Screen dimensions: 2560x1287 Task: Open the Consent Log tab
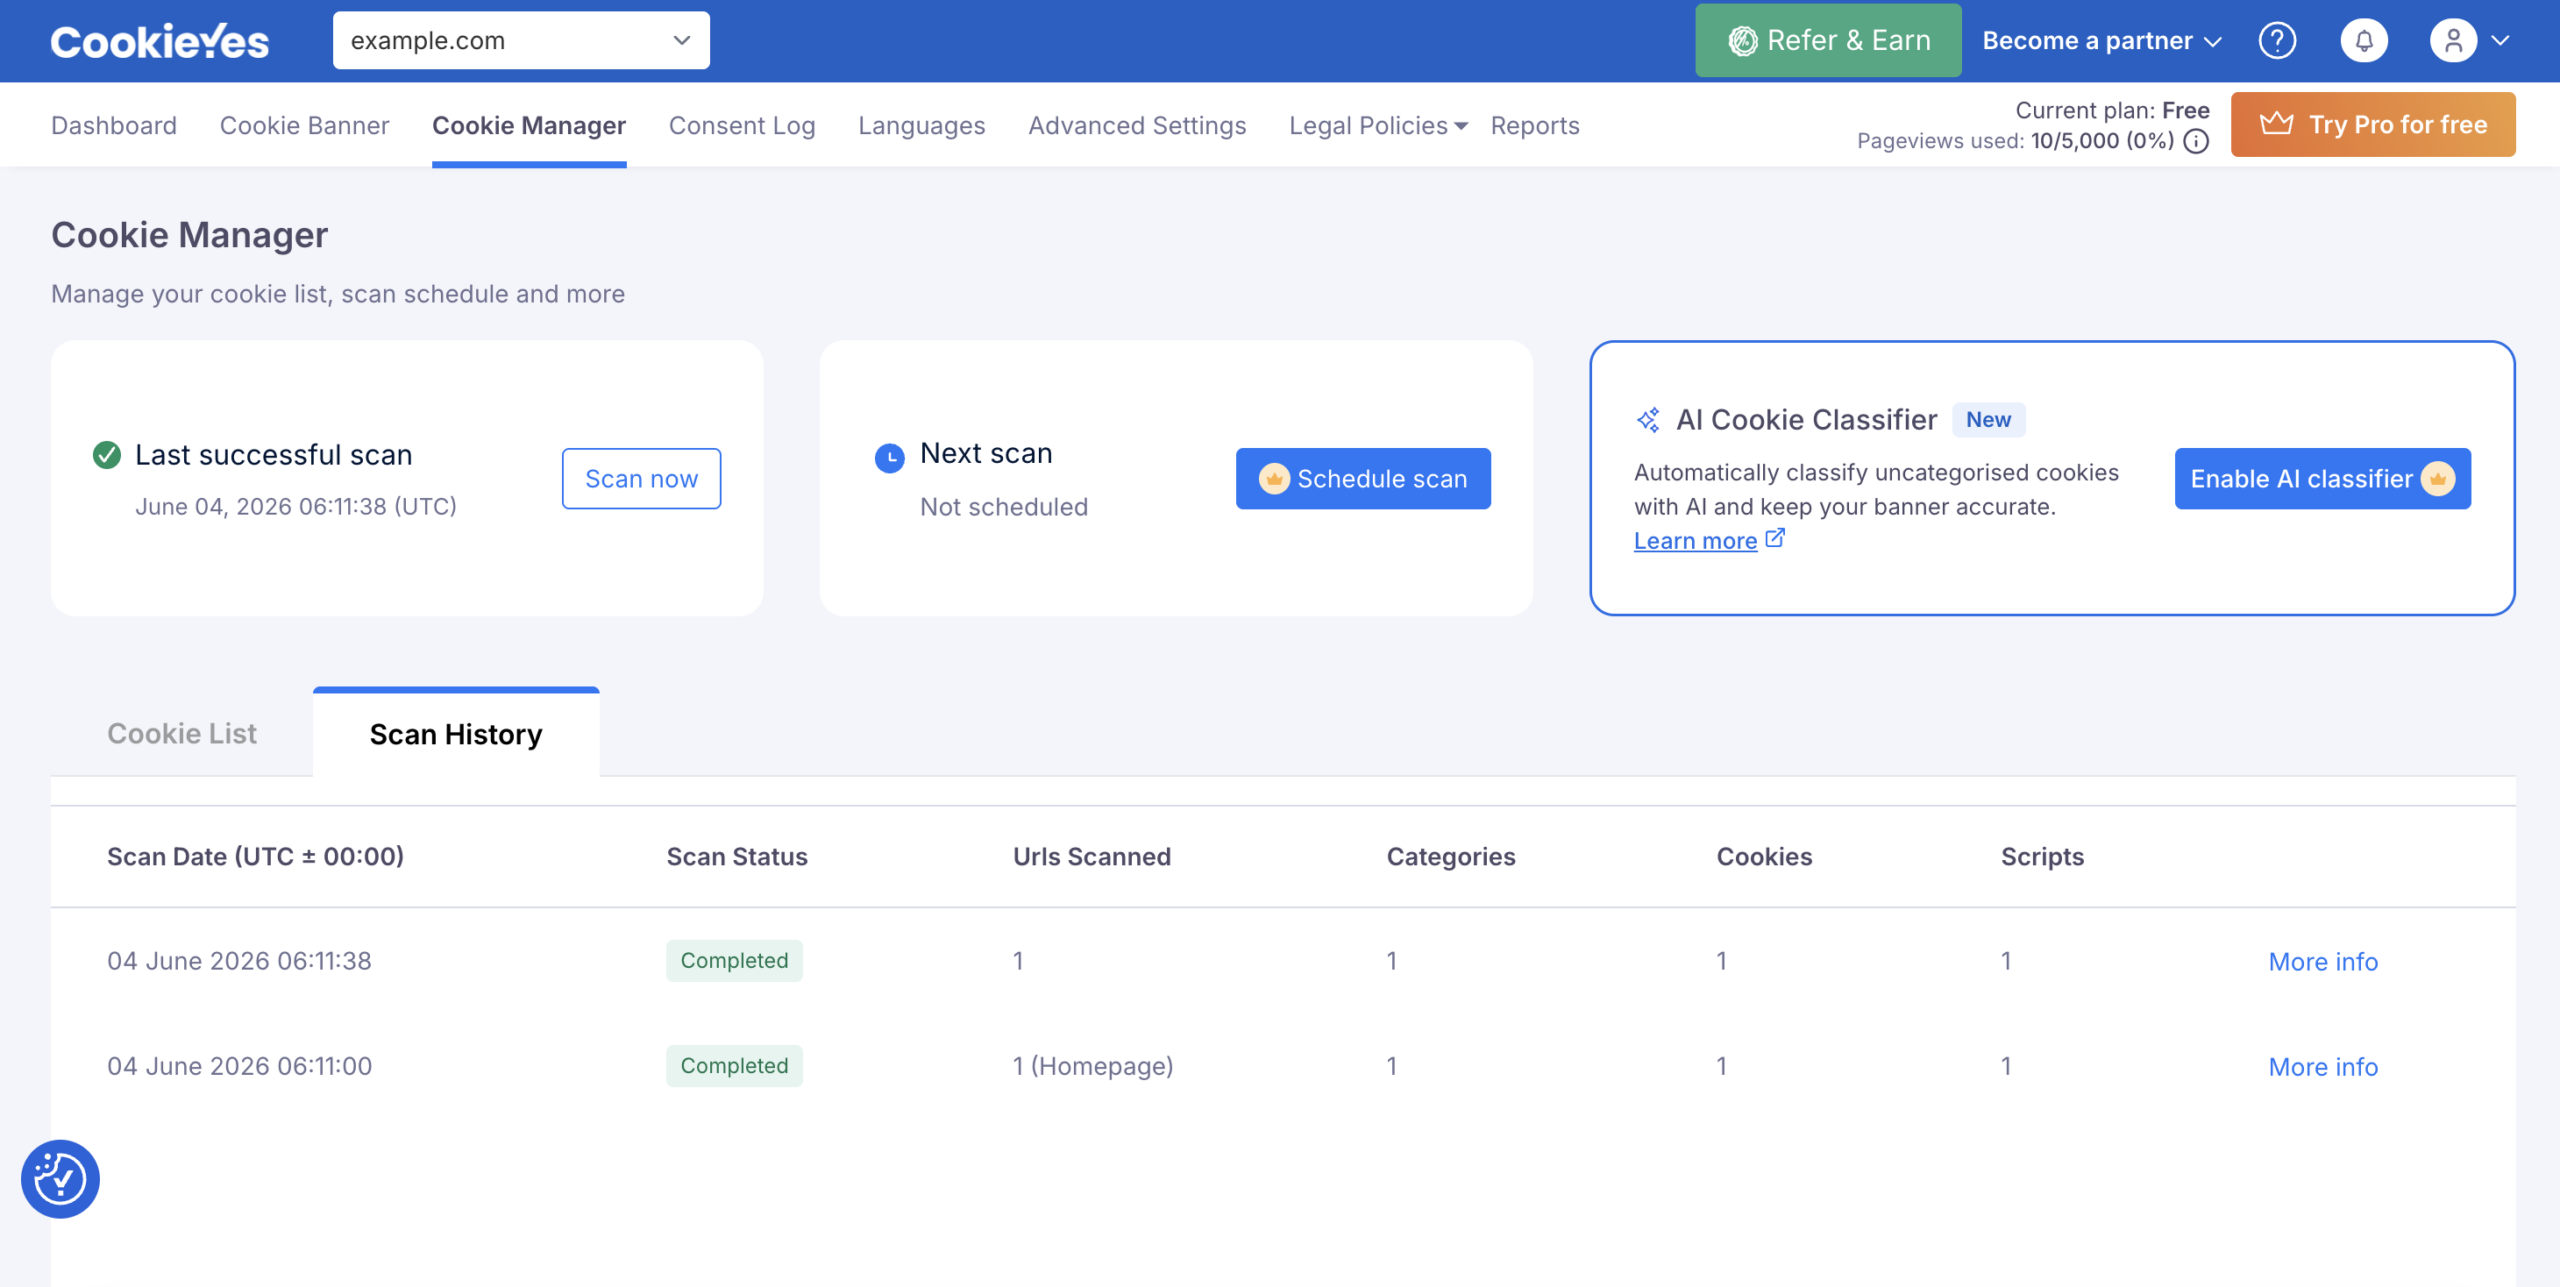(x=742, y=125)
